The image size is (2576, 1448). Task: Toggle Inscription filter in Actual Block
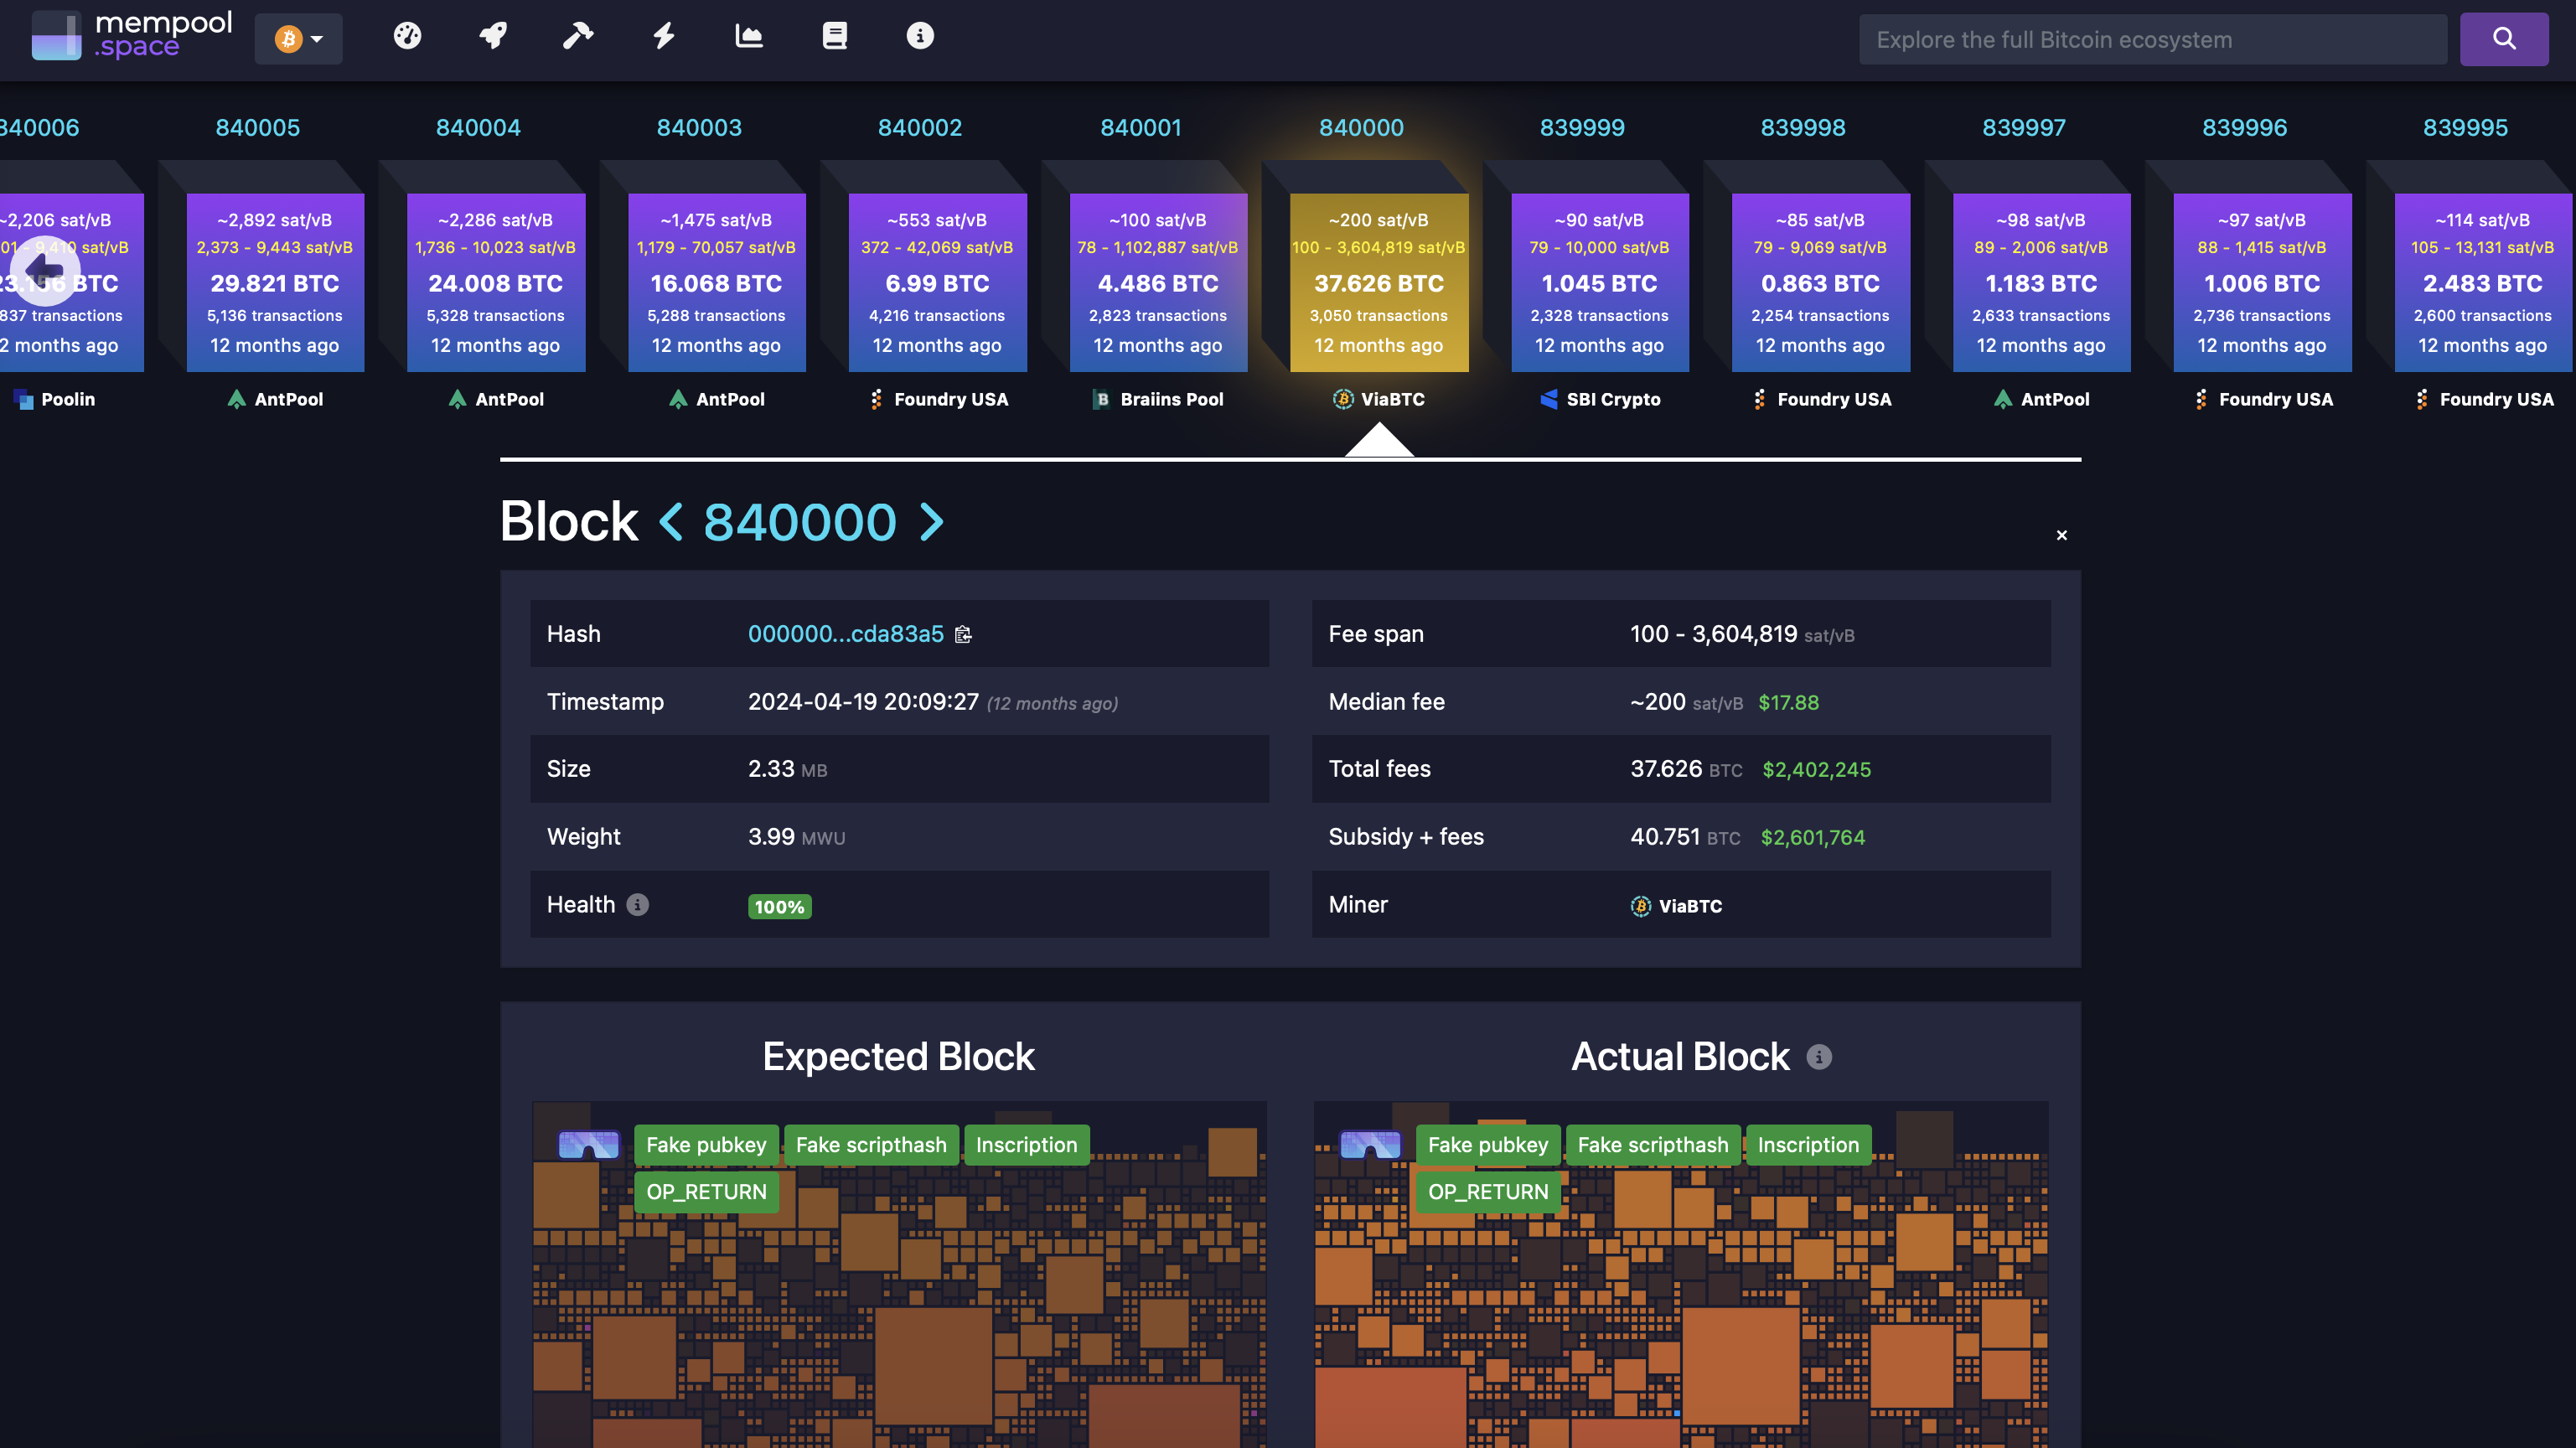coord(1808,1144)
